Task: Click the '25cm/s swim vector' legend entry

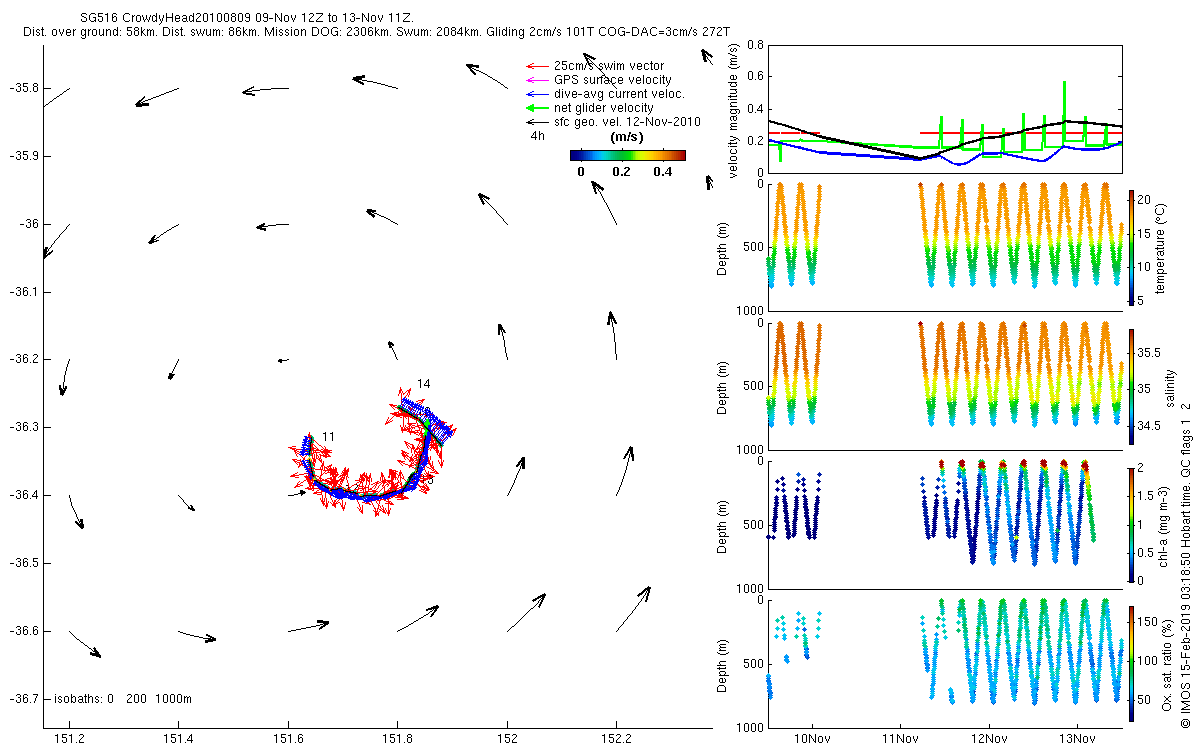Action: coord(608,66)
